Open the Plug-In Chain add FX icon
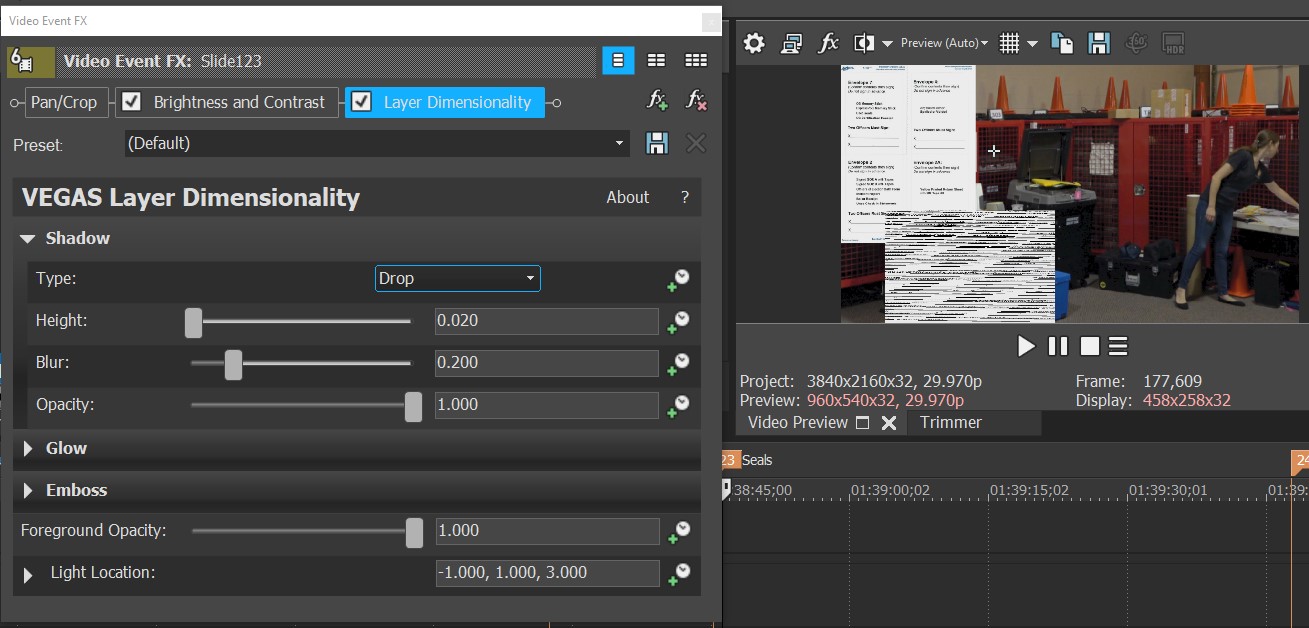The height and width of the screenshot is (628, 1309). pyautogui.click(x=657, y=100)
